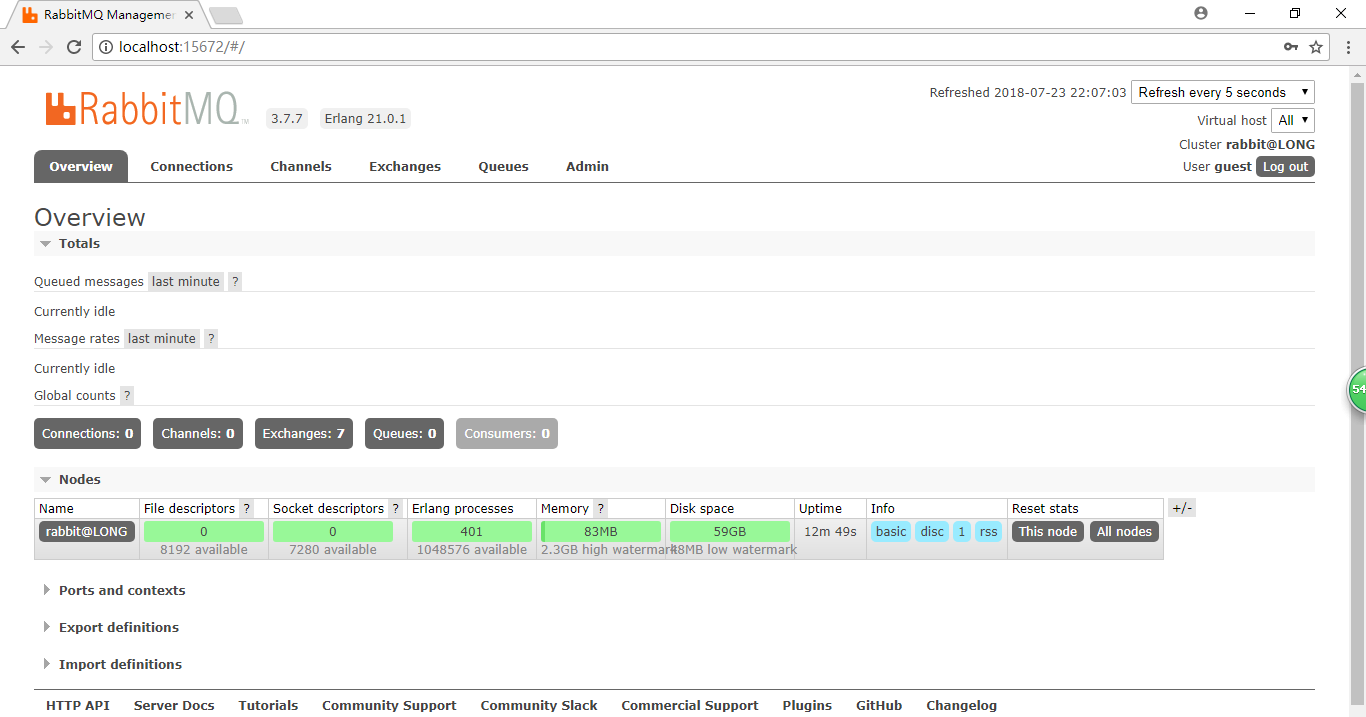This screenshot has height=717, width=1366.
Task: Click the Queues: 0 count button
Action: (x=405, y=434)
